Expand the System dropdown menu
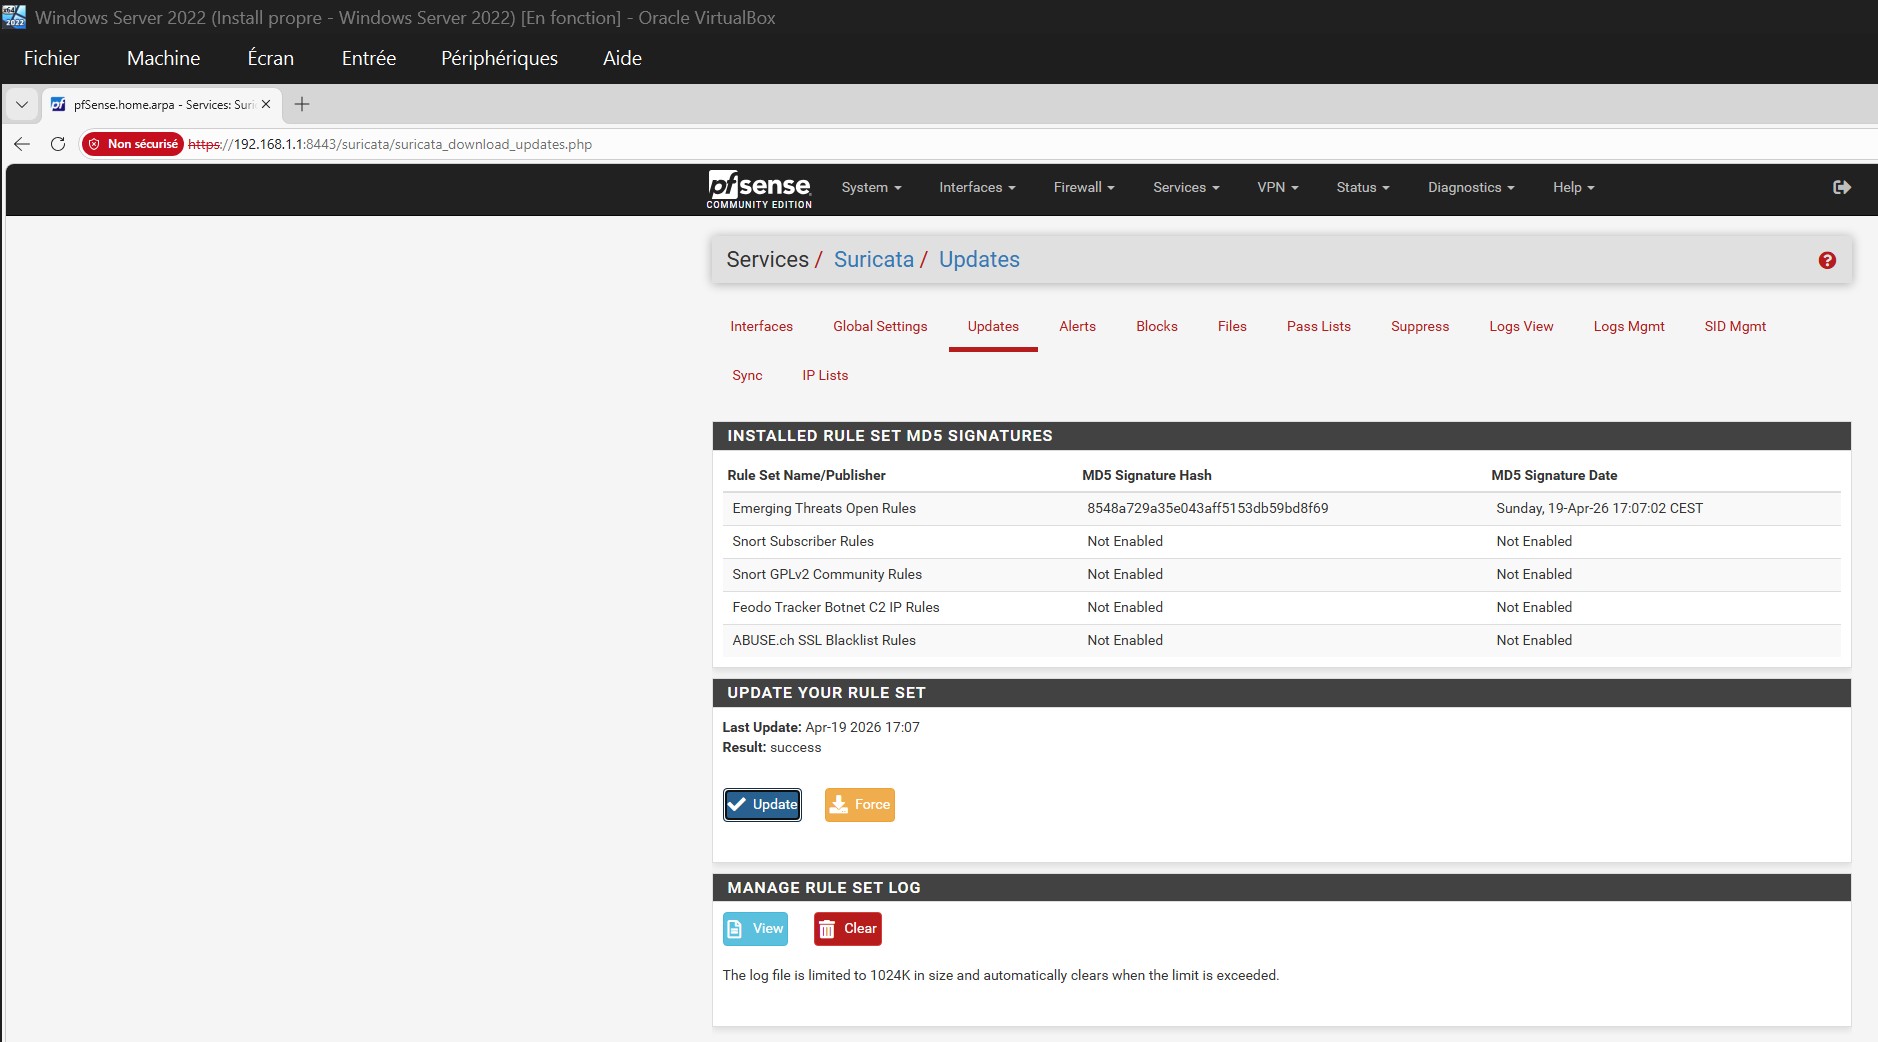The height and width of the screenshot is (1042, 1878). point(870,187)
